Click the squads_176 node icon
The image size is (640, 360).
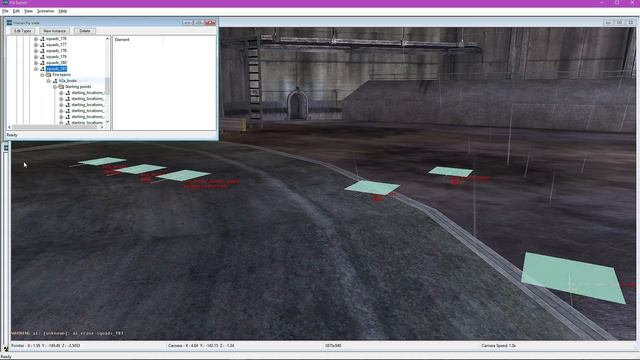point(42,39)
